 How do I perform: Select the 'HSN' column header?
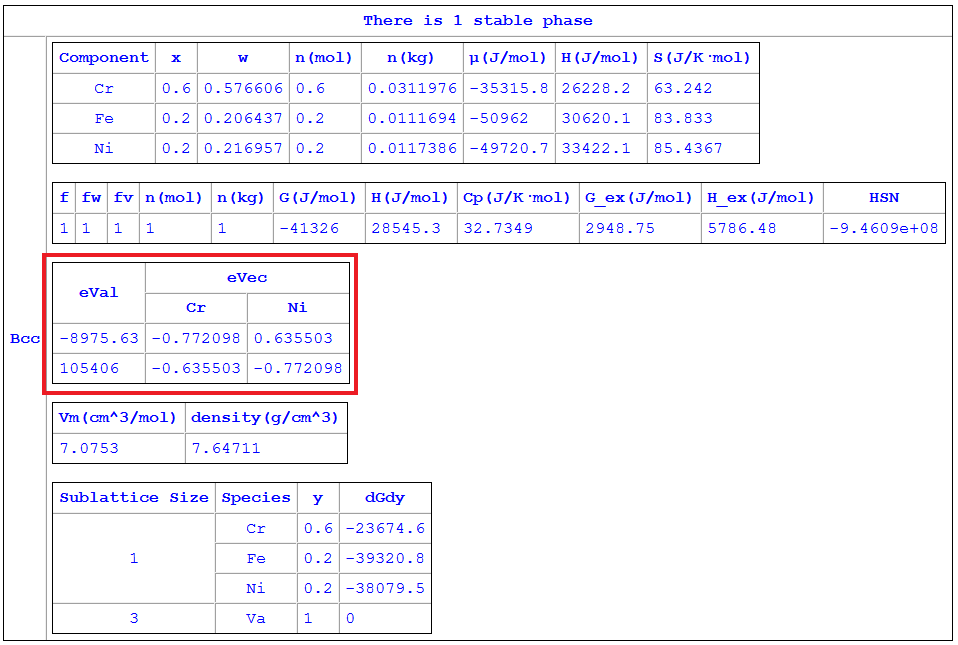coord(883,198)
